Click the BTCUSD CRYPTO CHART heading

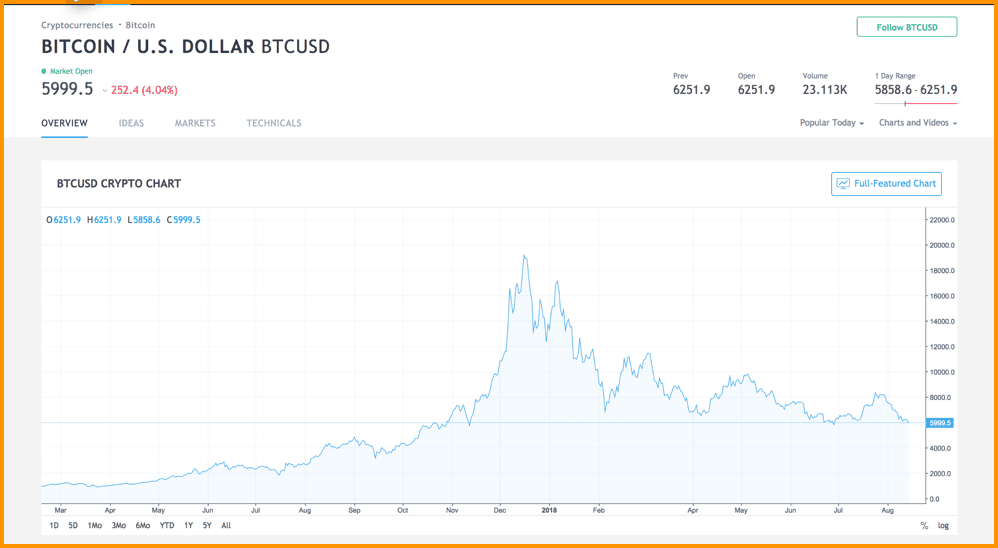coord(119,184)
